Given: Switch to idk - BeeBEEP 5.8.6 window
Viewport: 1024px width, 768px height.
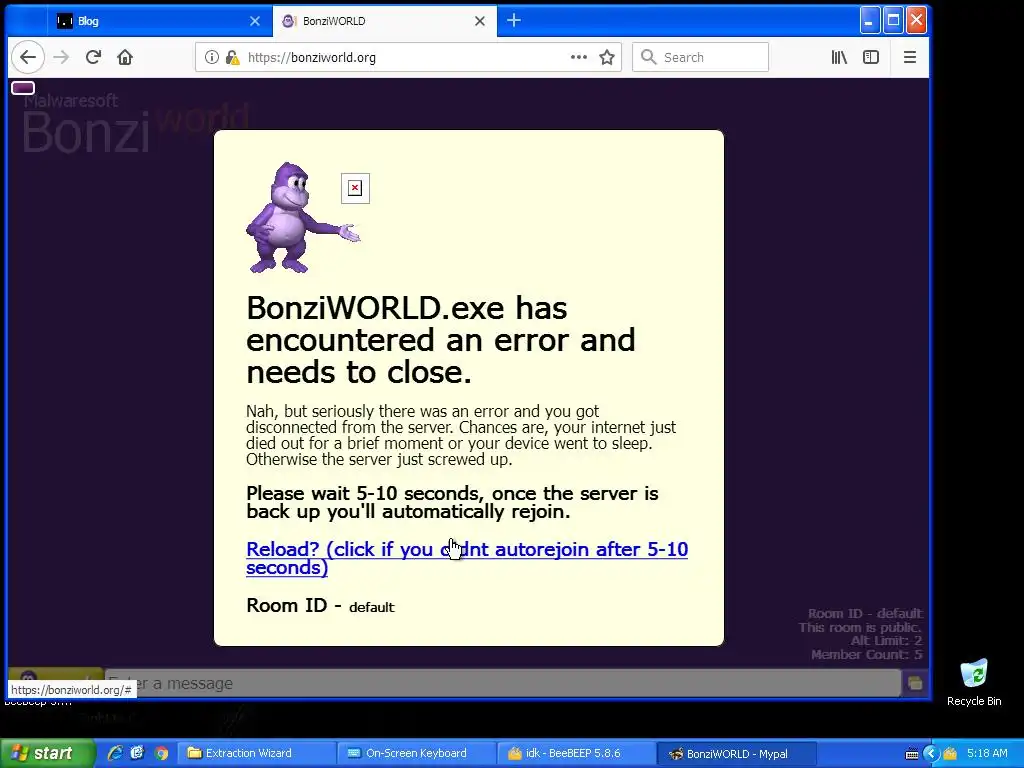Looking at the screenshot, I should click(576, 753).
